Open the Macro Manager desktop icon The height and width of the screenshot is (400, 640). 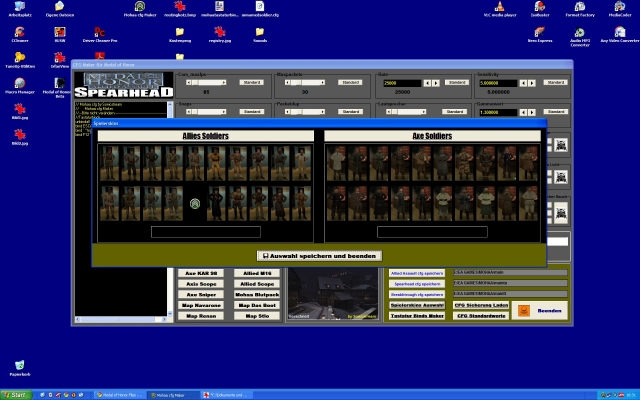(20, 86)
